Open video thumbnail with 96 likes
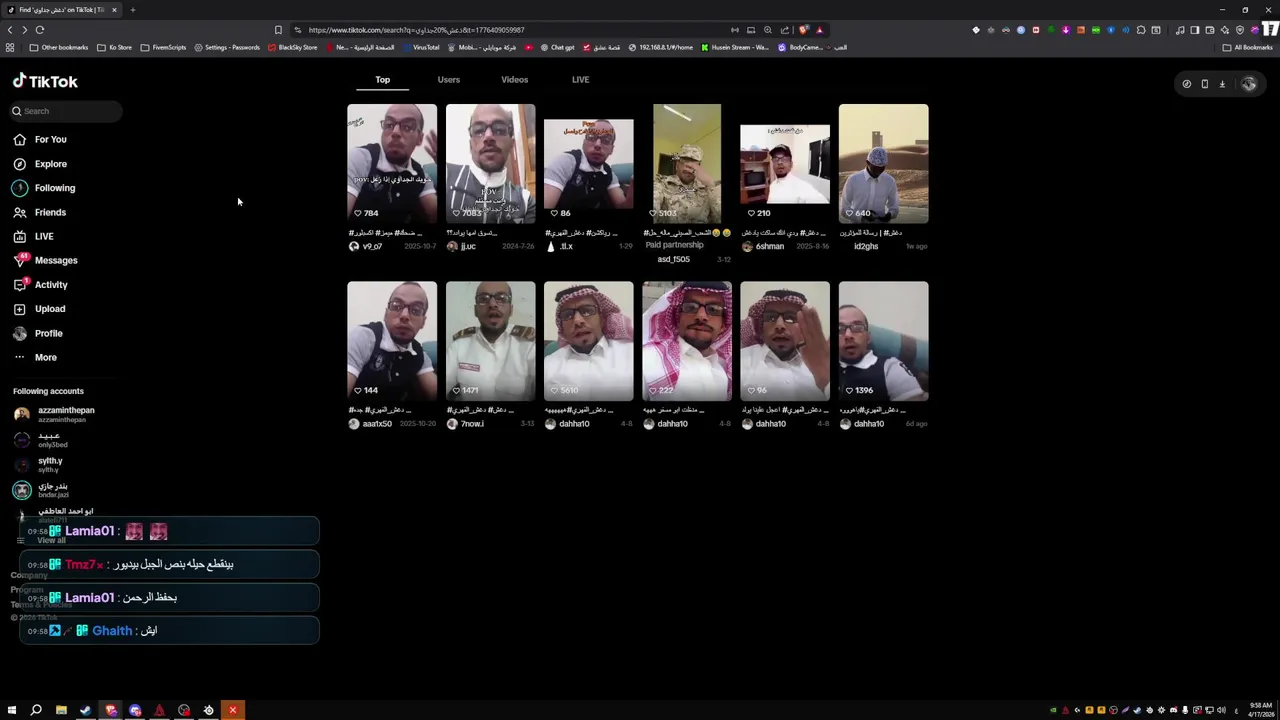1280x720 pixels. click(x=785, y=341)
